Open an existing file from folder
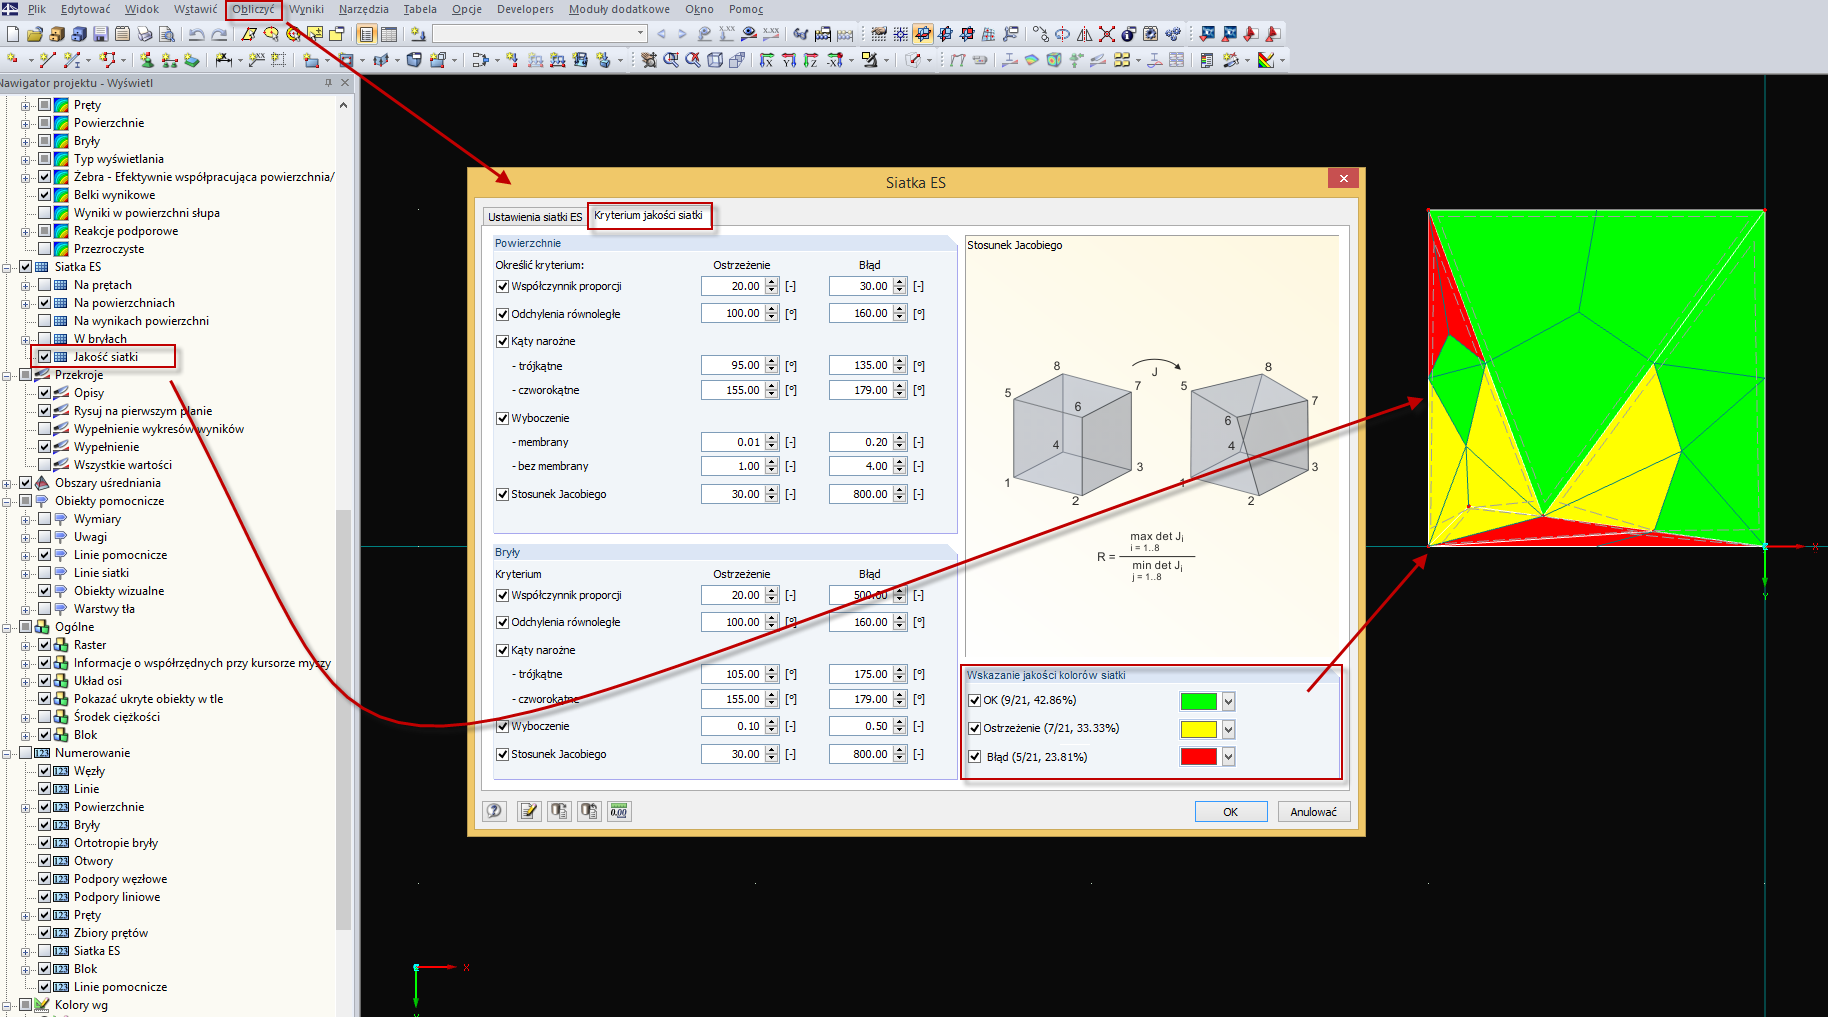This screenshot has height=1017, width=1828. click(x=35, y=34)
